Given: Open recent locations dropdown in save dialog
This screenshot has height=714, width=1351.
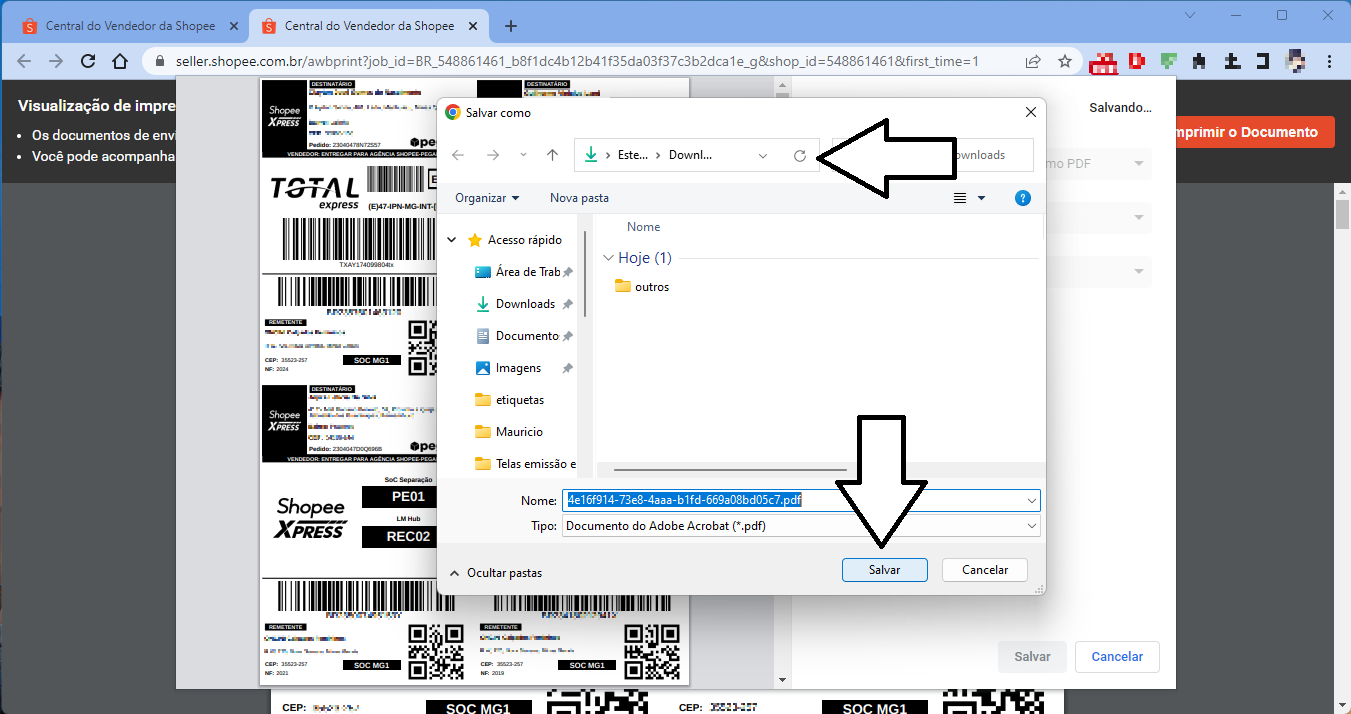Looking at the screenshot, I should click(523, 155).
